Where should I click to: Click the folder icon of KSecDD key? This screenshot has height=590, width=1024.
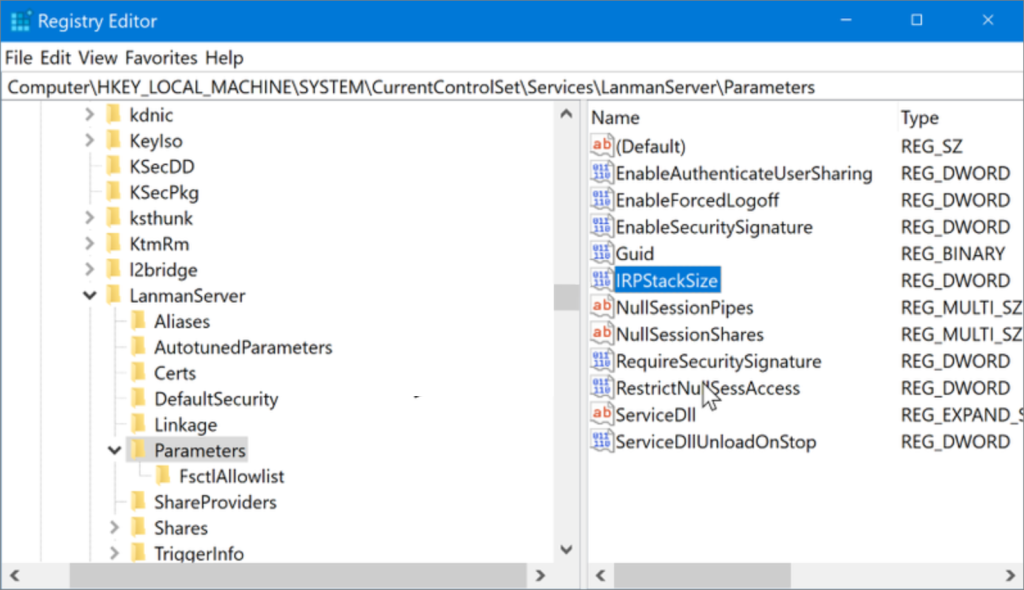[114, 166]
